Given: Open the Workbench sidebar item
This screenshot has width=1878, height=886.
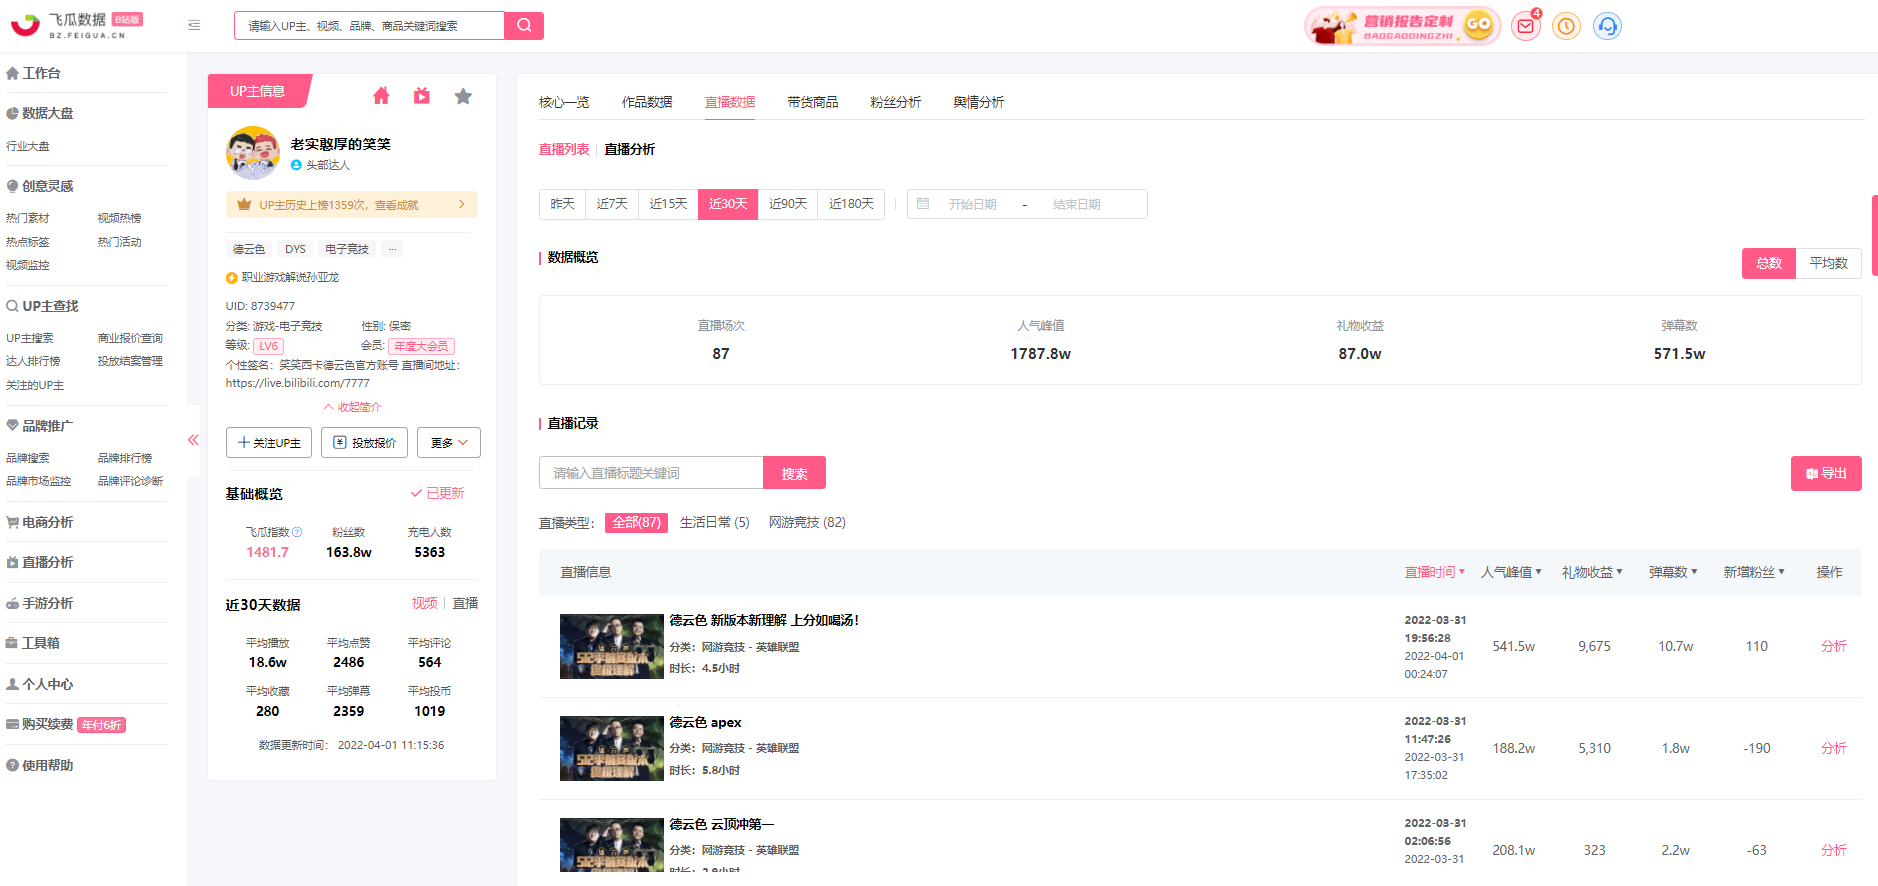Looking at the screenshot, I should tap(34, 73).
